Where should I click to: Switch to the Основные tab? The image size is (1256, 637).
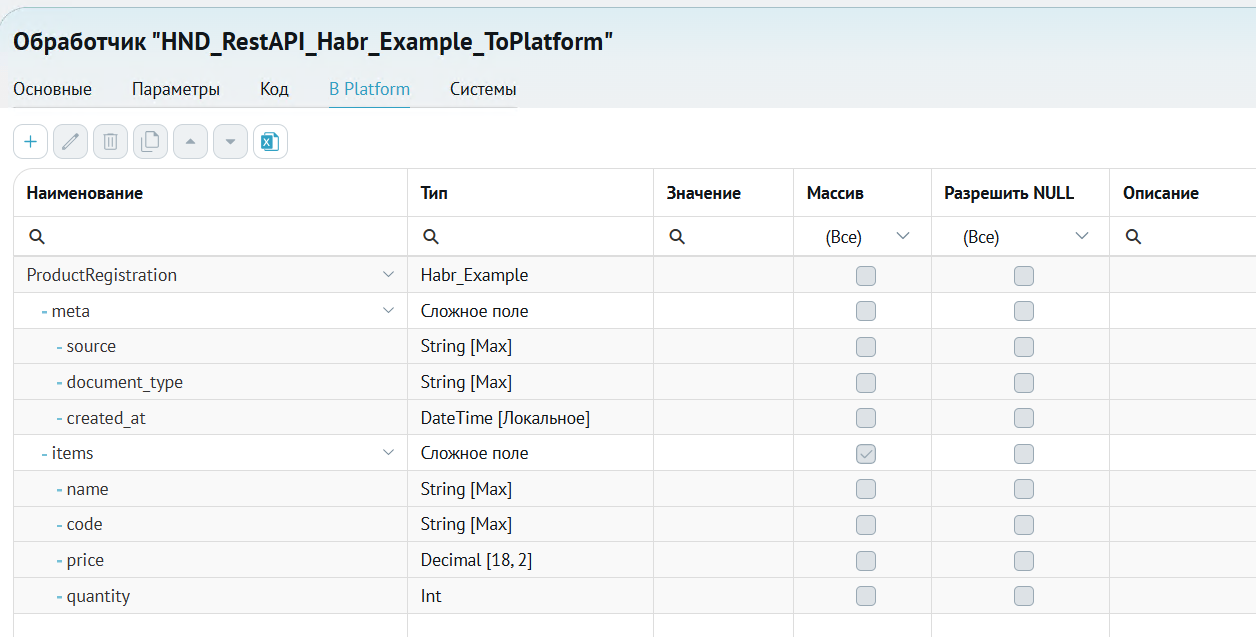(x=52, y=89)
